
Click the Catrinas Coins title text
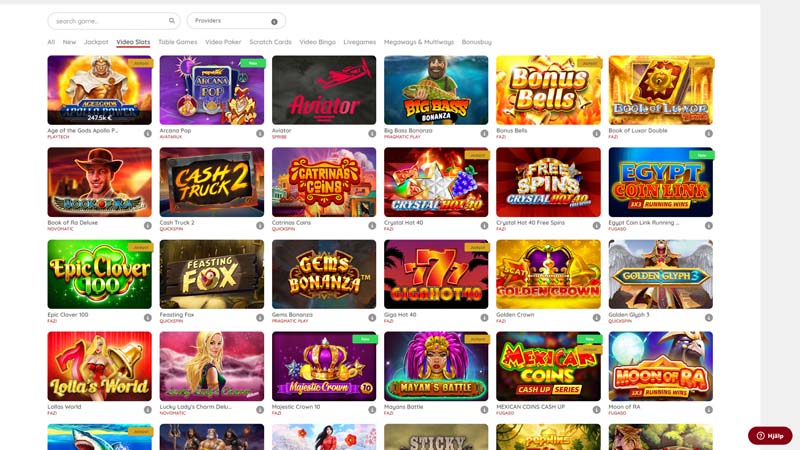[291, 222]
